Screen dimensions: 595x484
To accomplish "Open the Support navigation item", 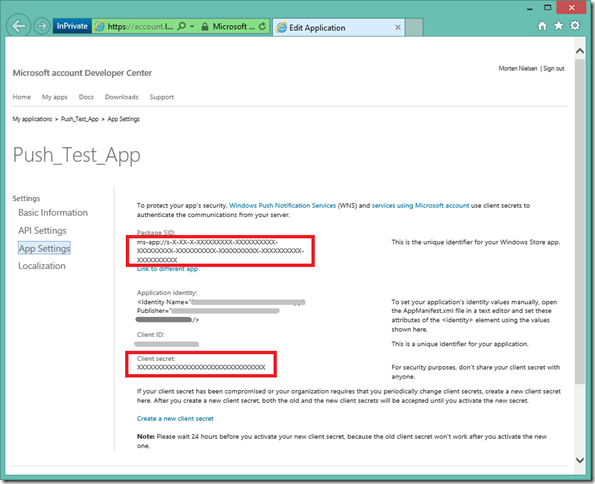I will pyautogui.click(x=162, y=97).
